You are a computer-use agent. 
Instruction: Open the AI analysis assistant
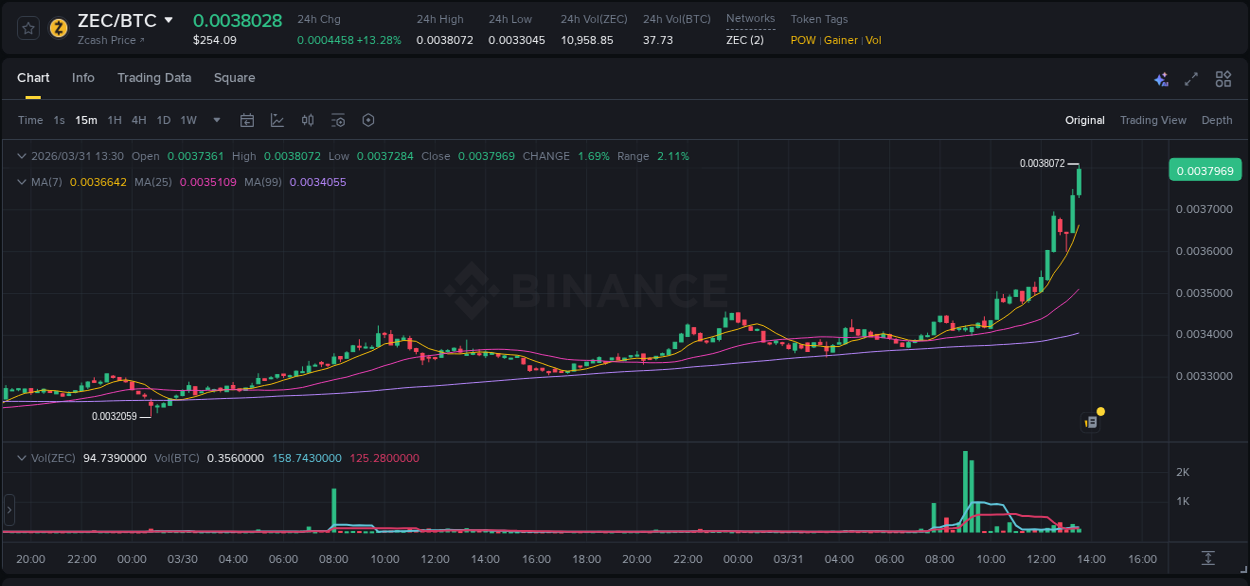click(x=1161, y=79)
